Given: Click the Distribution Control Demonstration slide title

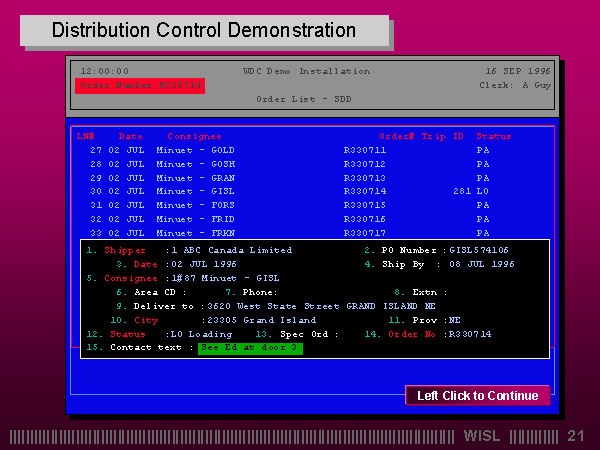Looking at the screenshot, I should tap(204, 30).
